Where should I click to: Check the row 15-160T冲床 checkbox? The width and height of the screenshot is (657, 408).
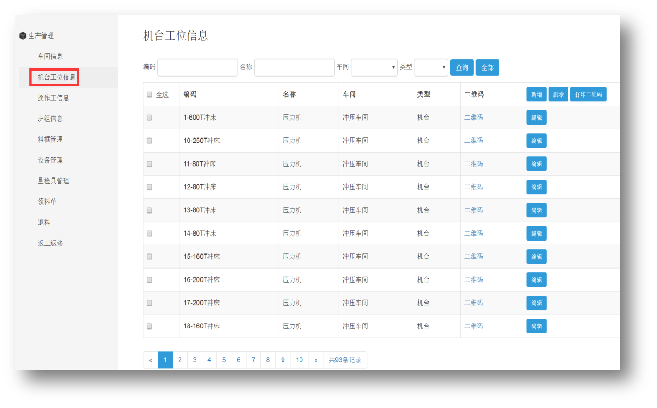[149, 256]
